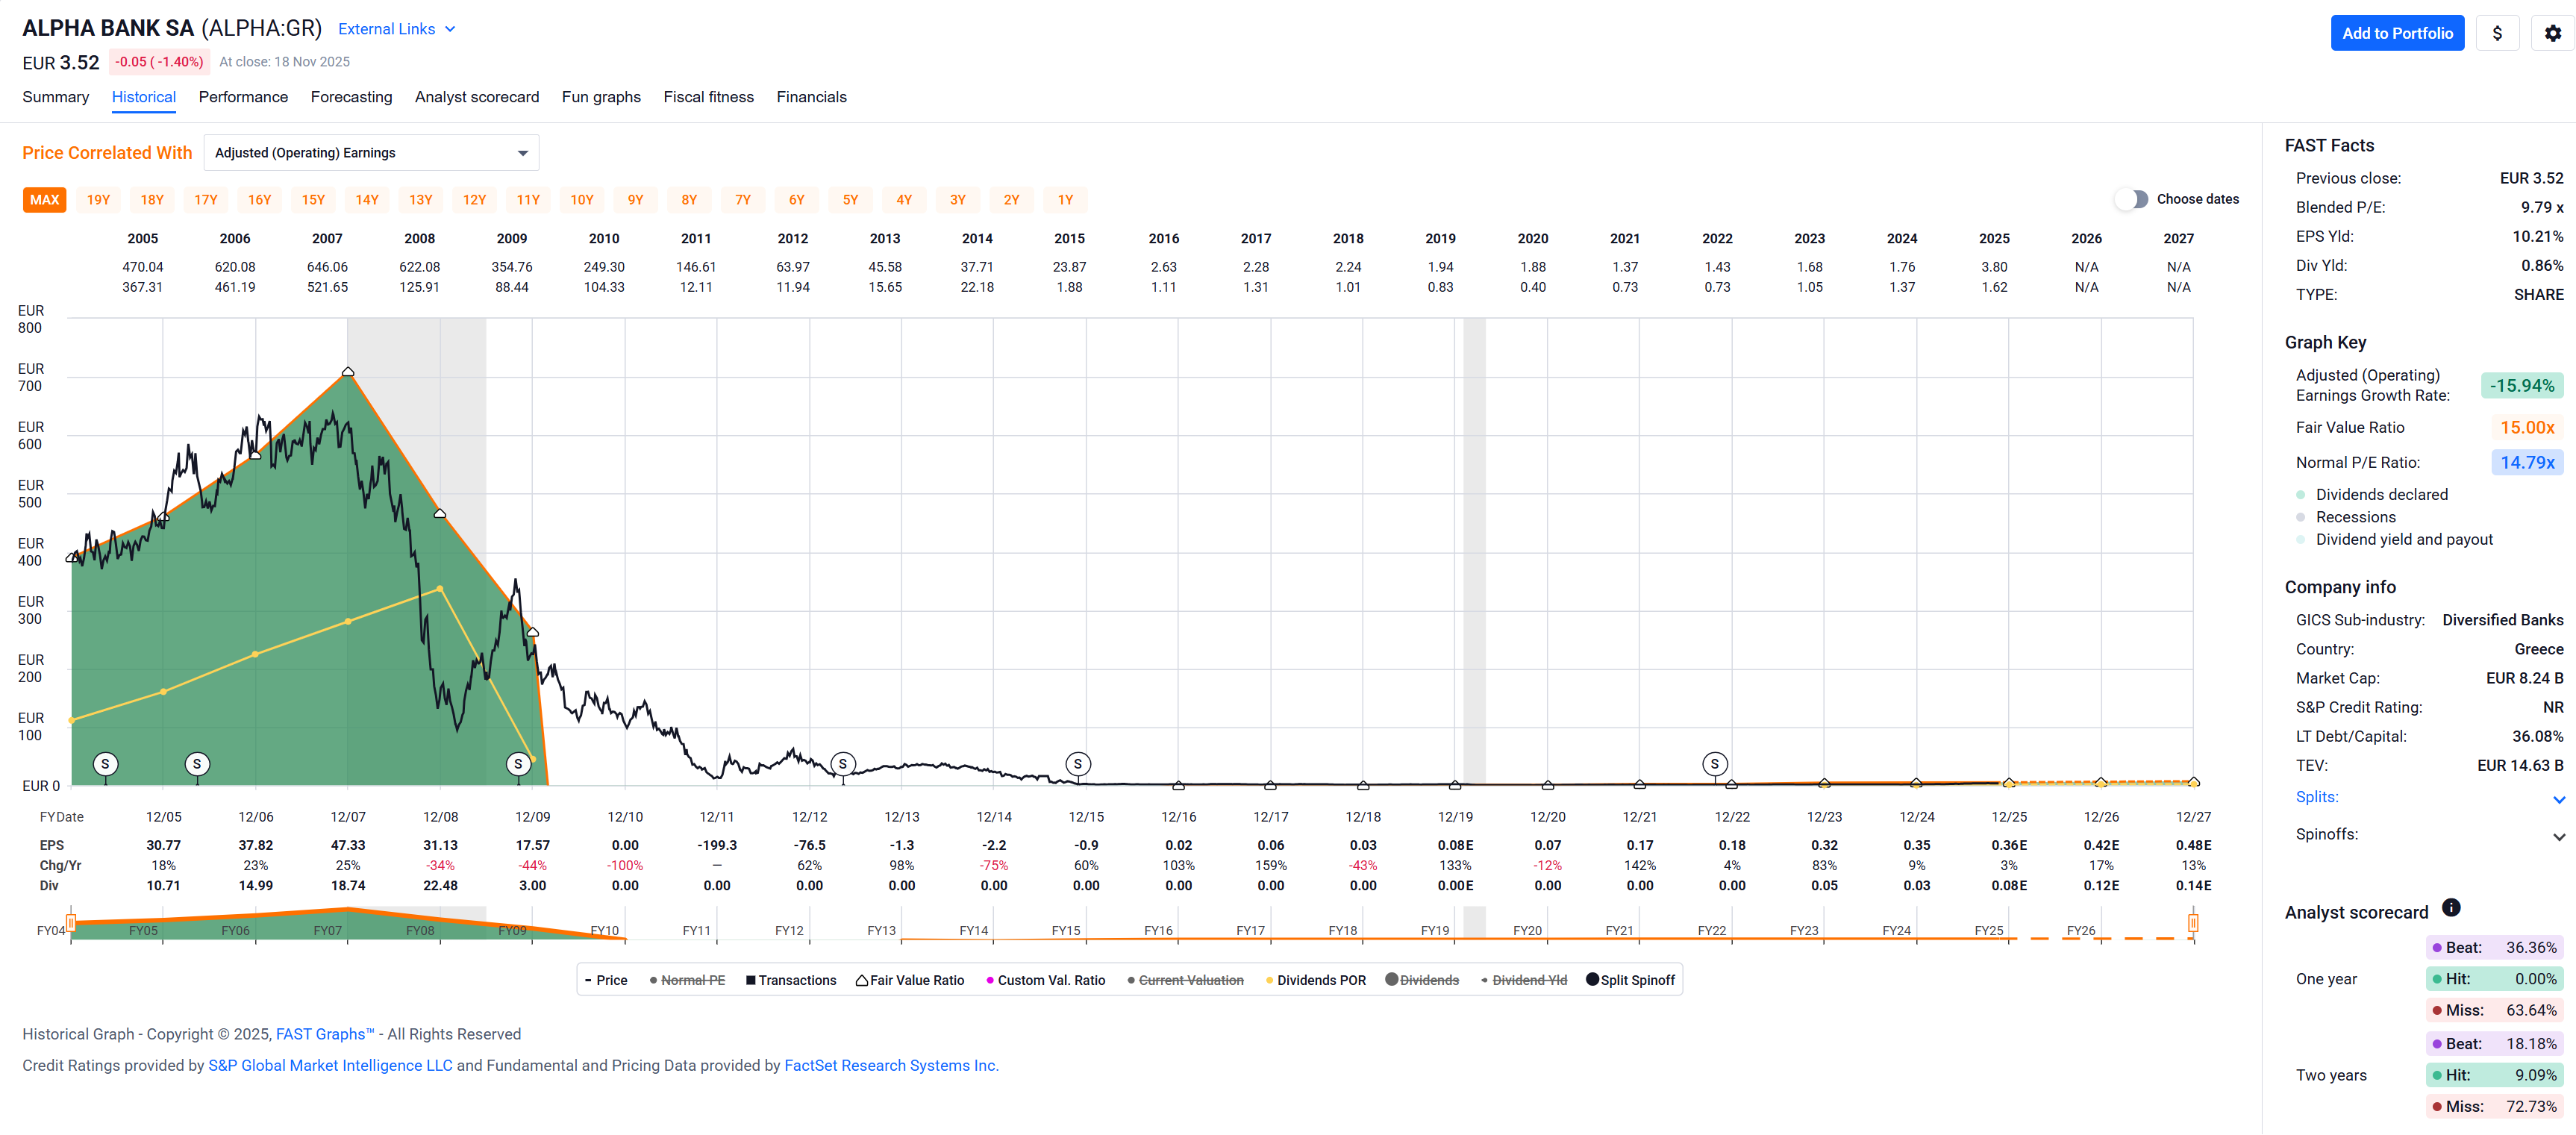
Task: Toggle Split Spinoff legend icon
Action: 1592,979
